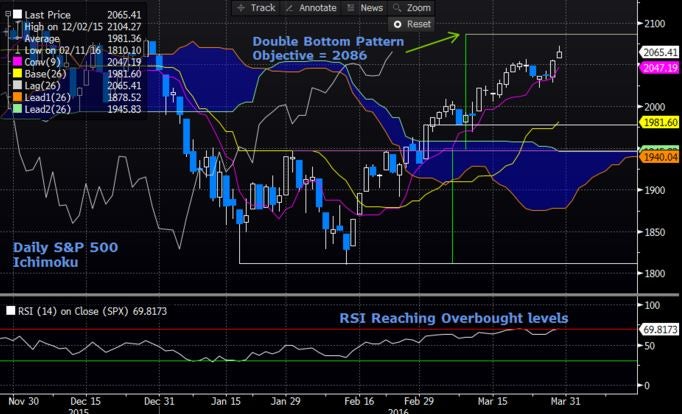Click the magenta 2047.19 axis tag
682x414 pixels.
coord(660,67)
